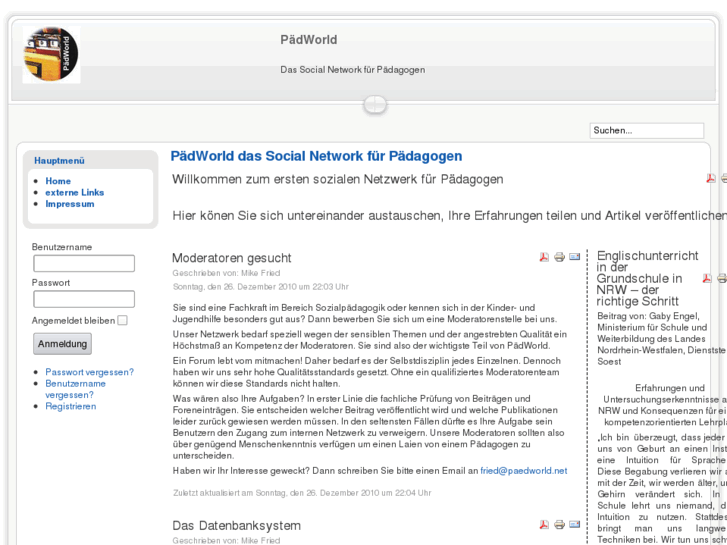This screenshot has height=545, width=727.
Task: Click the Moderatoren gesucht article title
Action: 231,258
